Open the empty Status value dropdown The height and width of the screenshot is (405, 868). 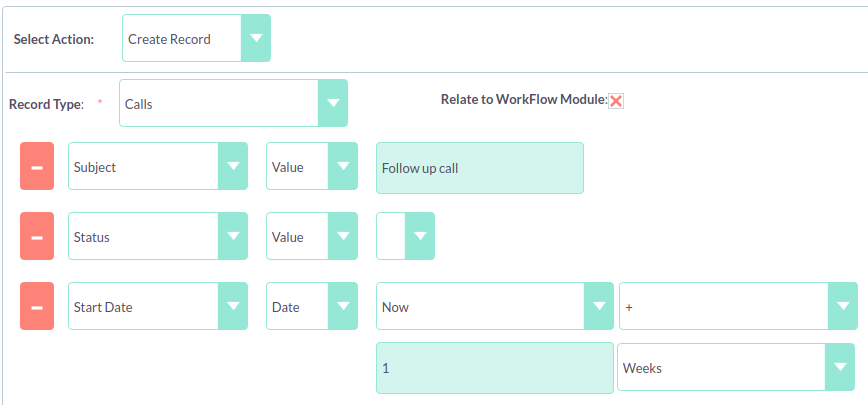point(405,237)
